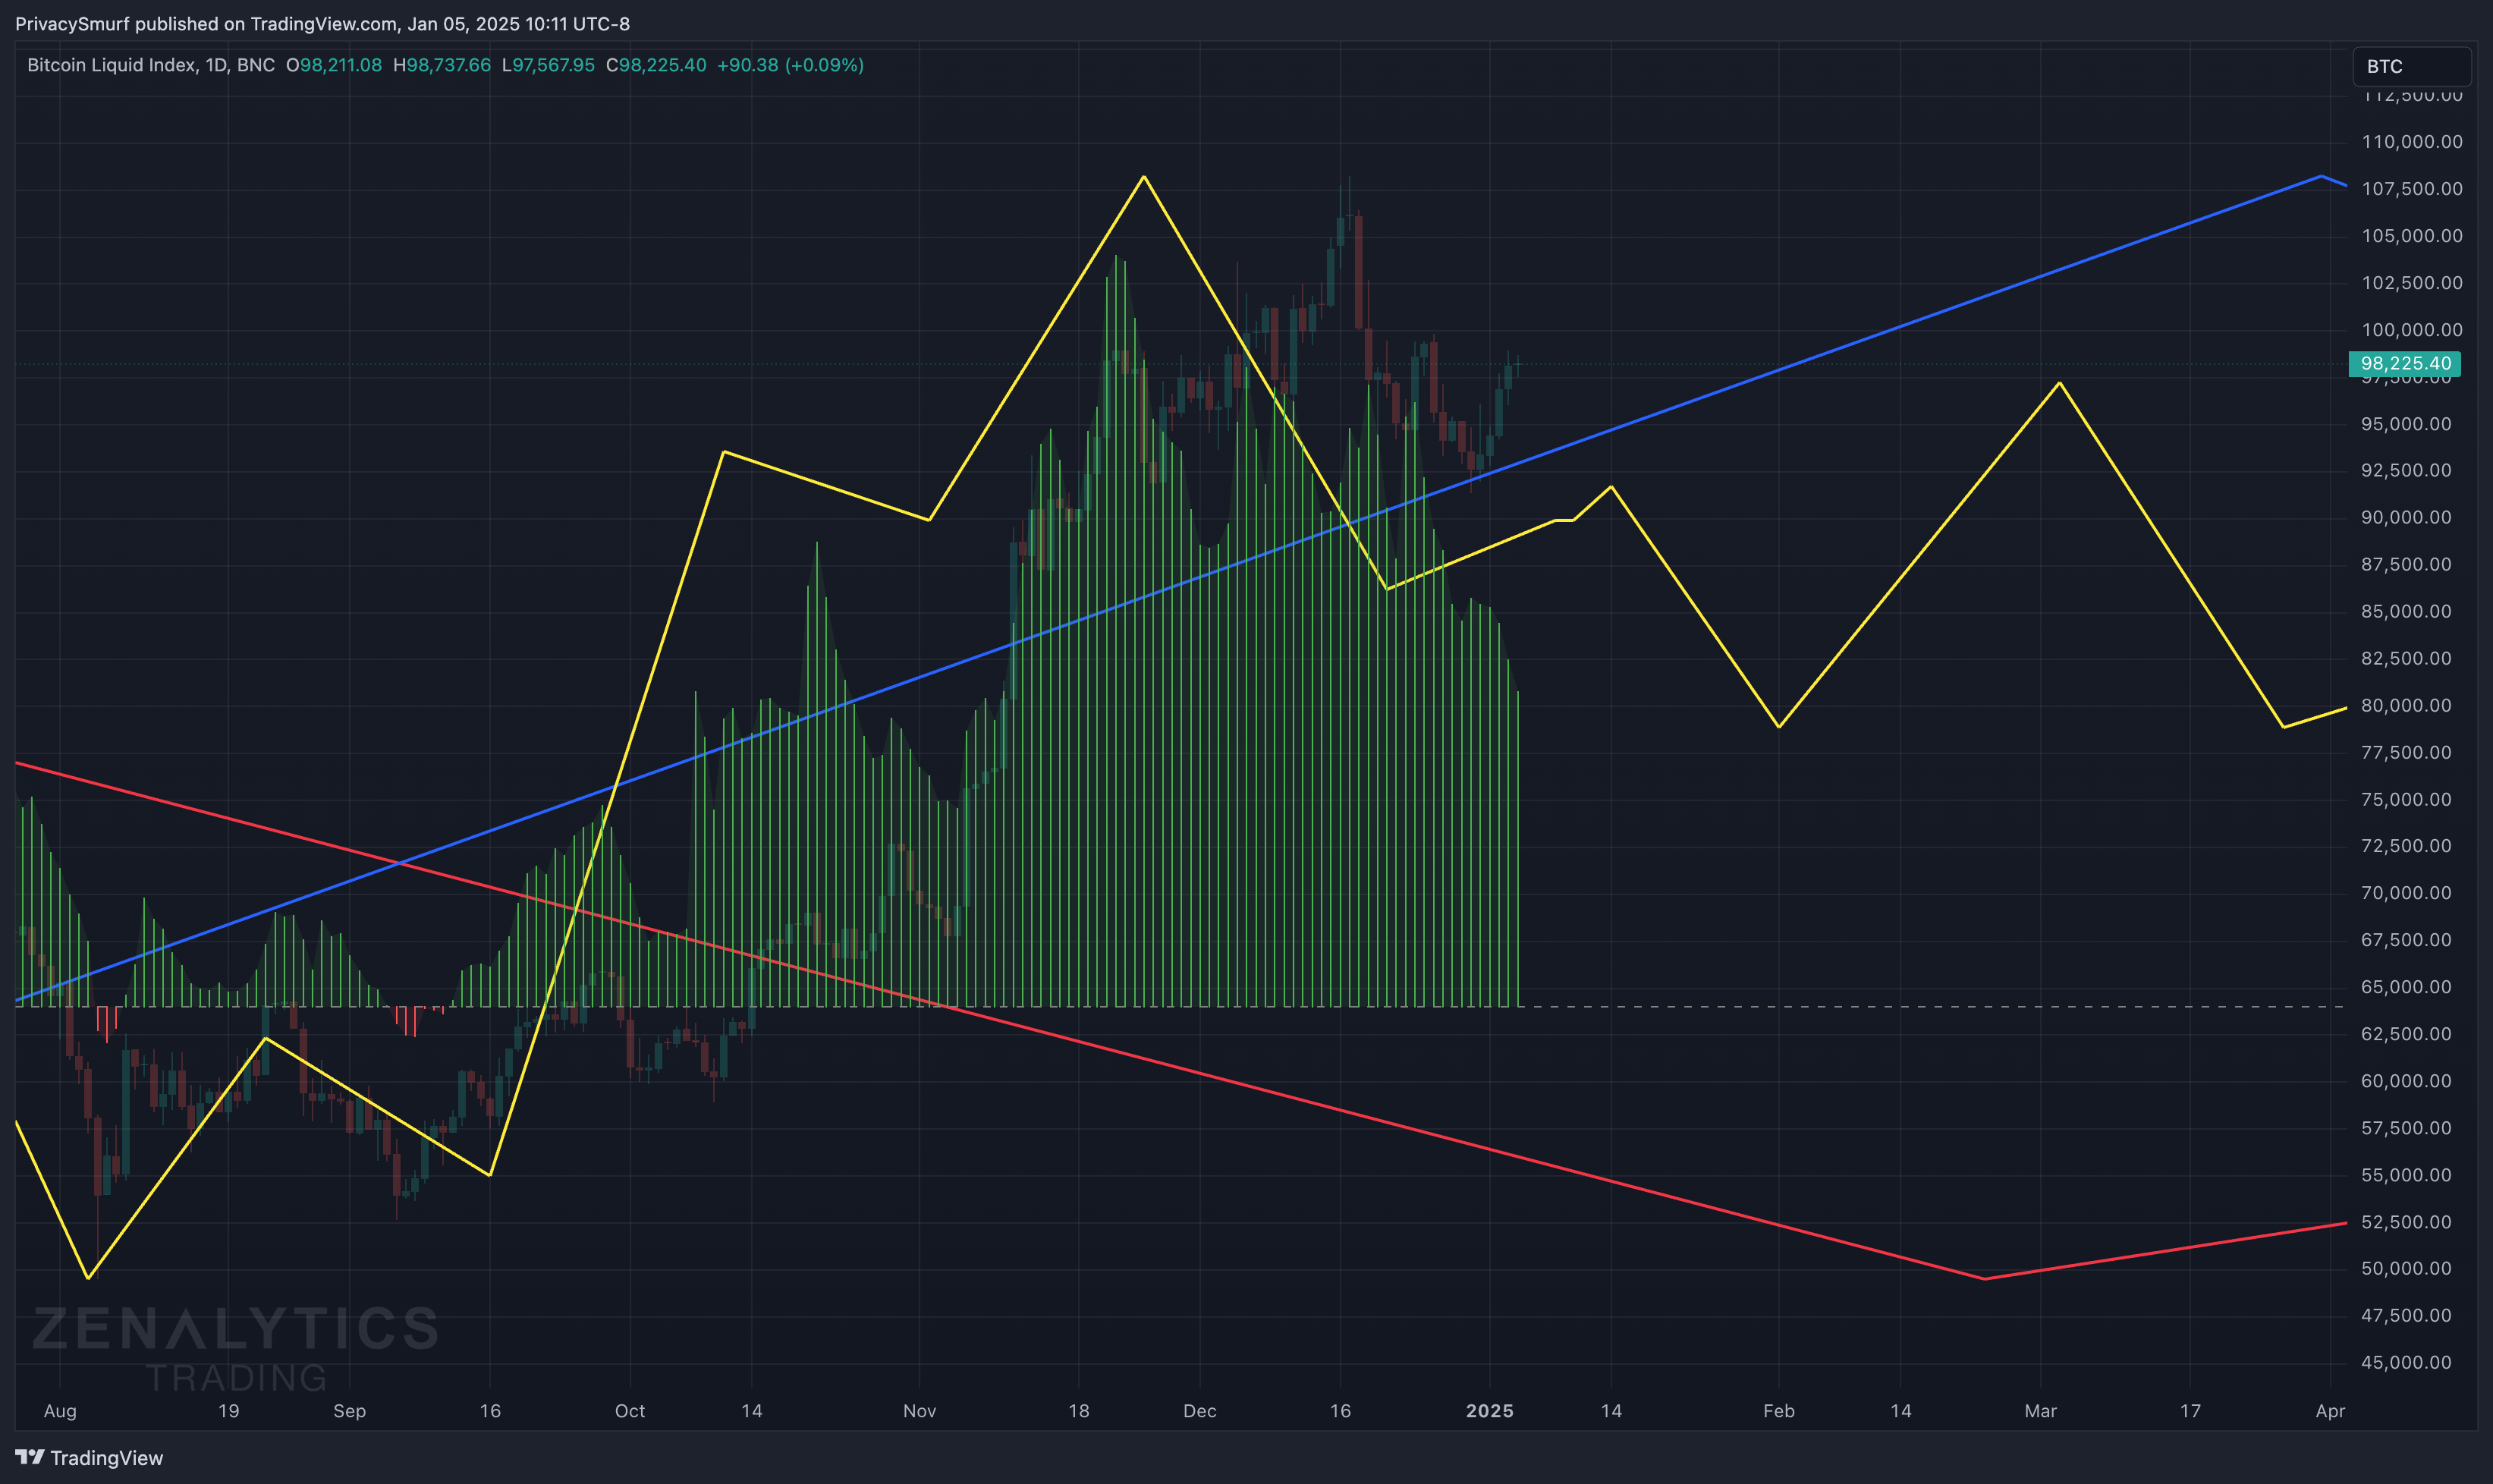Click the +90.38 (+0.09%) change readout

[790, 65]
